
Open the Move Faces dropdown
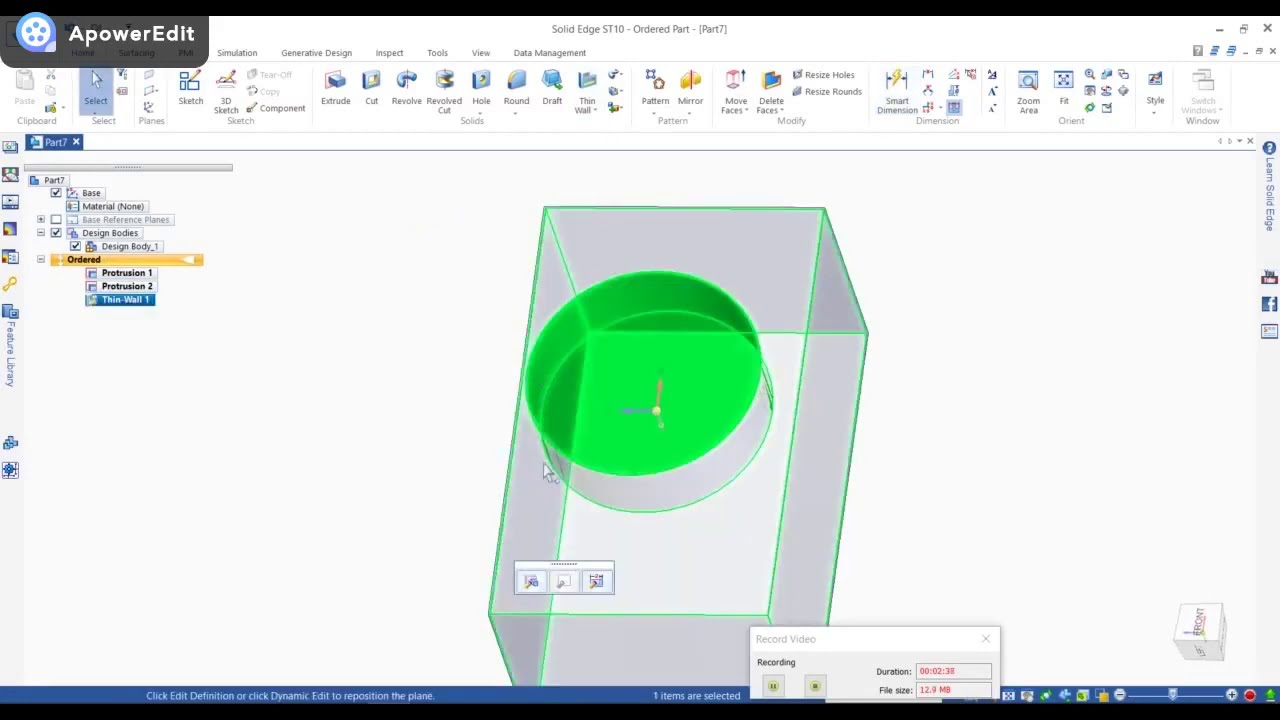[747, 110]
